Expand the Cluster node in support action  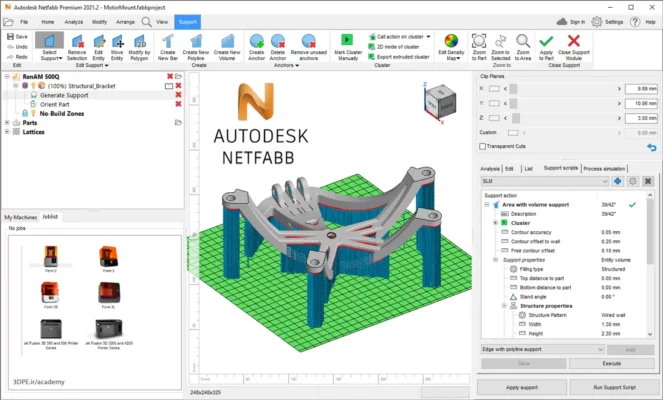click(x=495, y=223)
